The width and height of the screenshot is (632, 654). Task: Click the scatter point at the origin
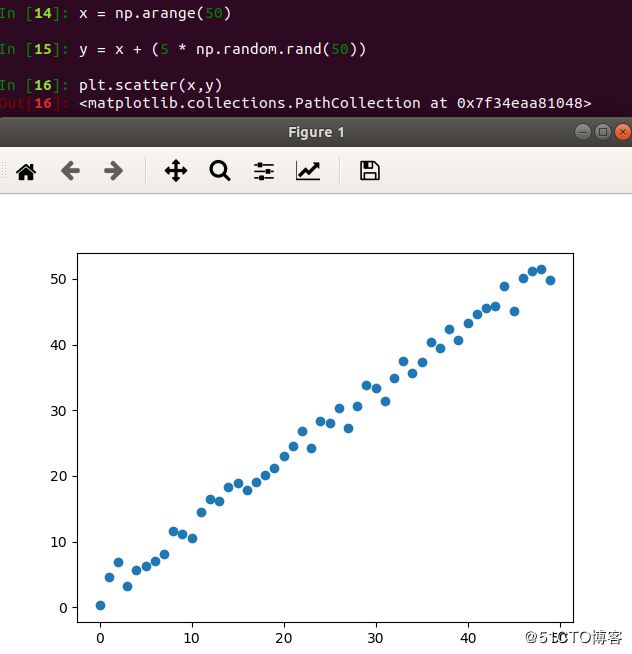tap(100, 605)
